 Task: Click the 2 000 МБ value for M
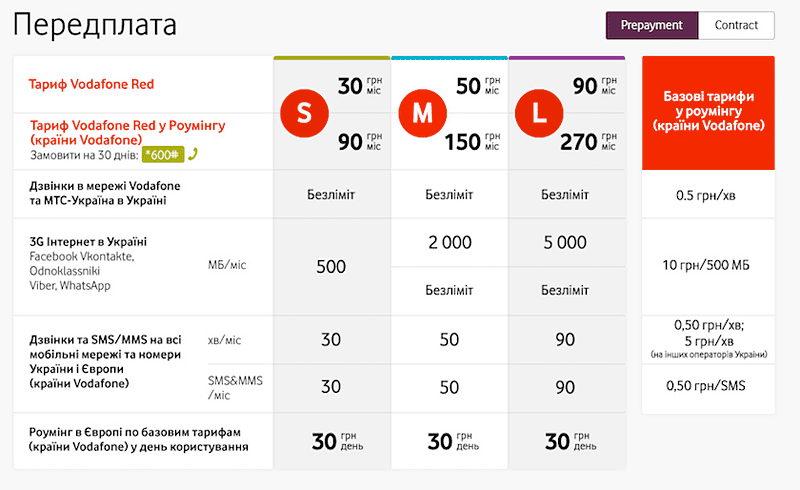(x=449, y=242)
